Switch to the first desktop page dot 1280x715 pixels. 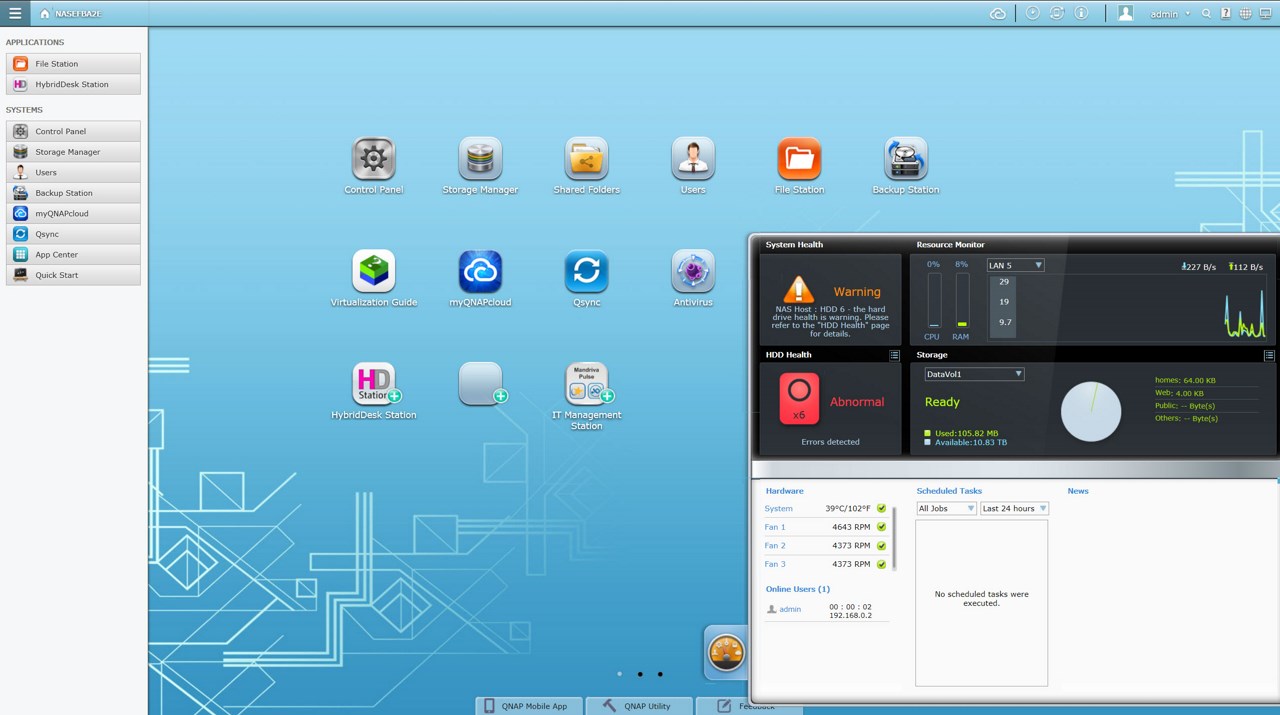[x=620, y=674]
